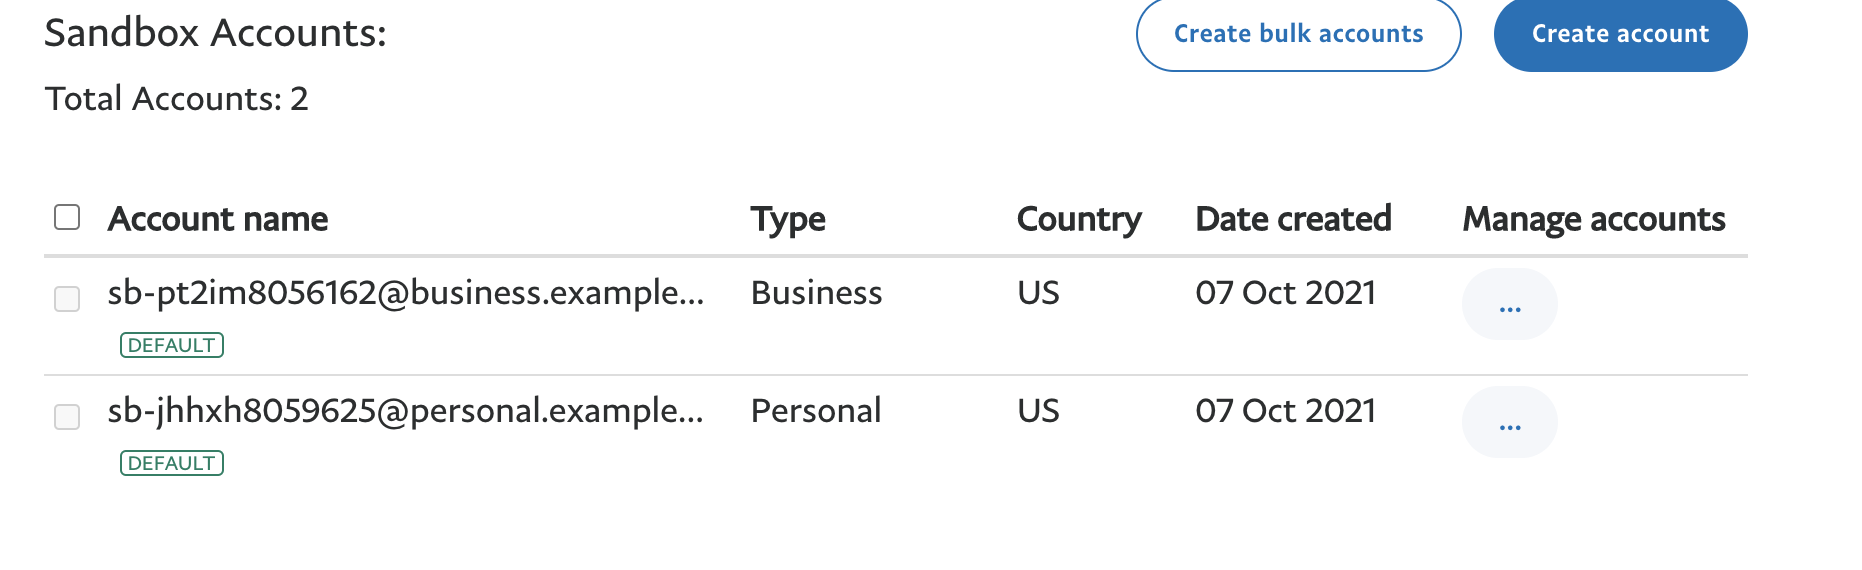Click DEFAULT badge under business account
The image size is (1862, 570).
click(172, 345)
